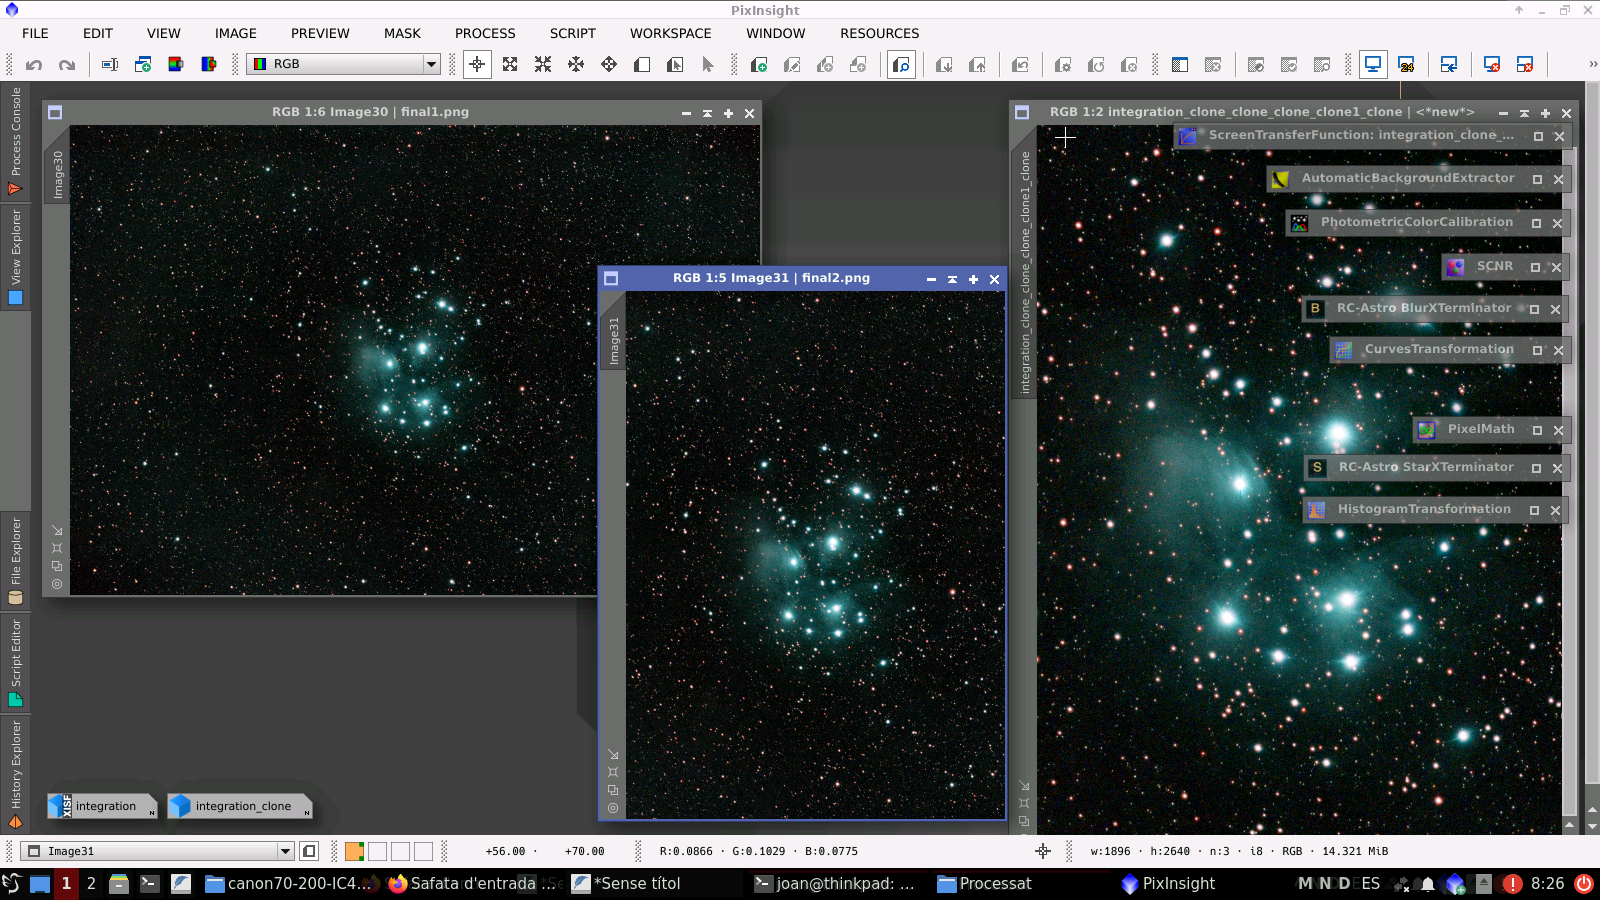Enable the crosshair navigation mode in the toolbar
Screen dimensions: 1600x900
coord(476,64)
